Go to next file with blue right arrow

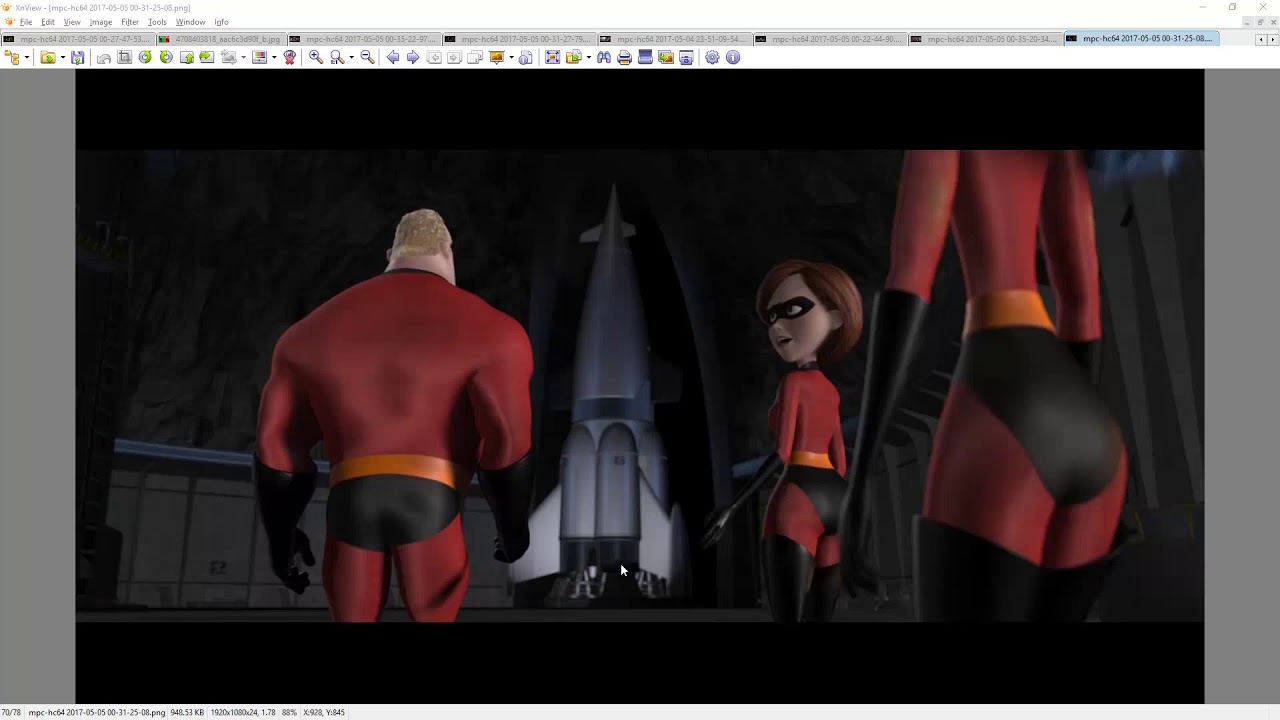point(413,58)
